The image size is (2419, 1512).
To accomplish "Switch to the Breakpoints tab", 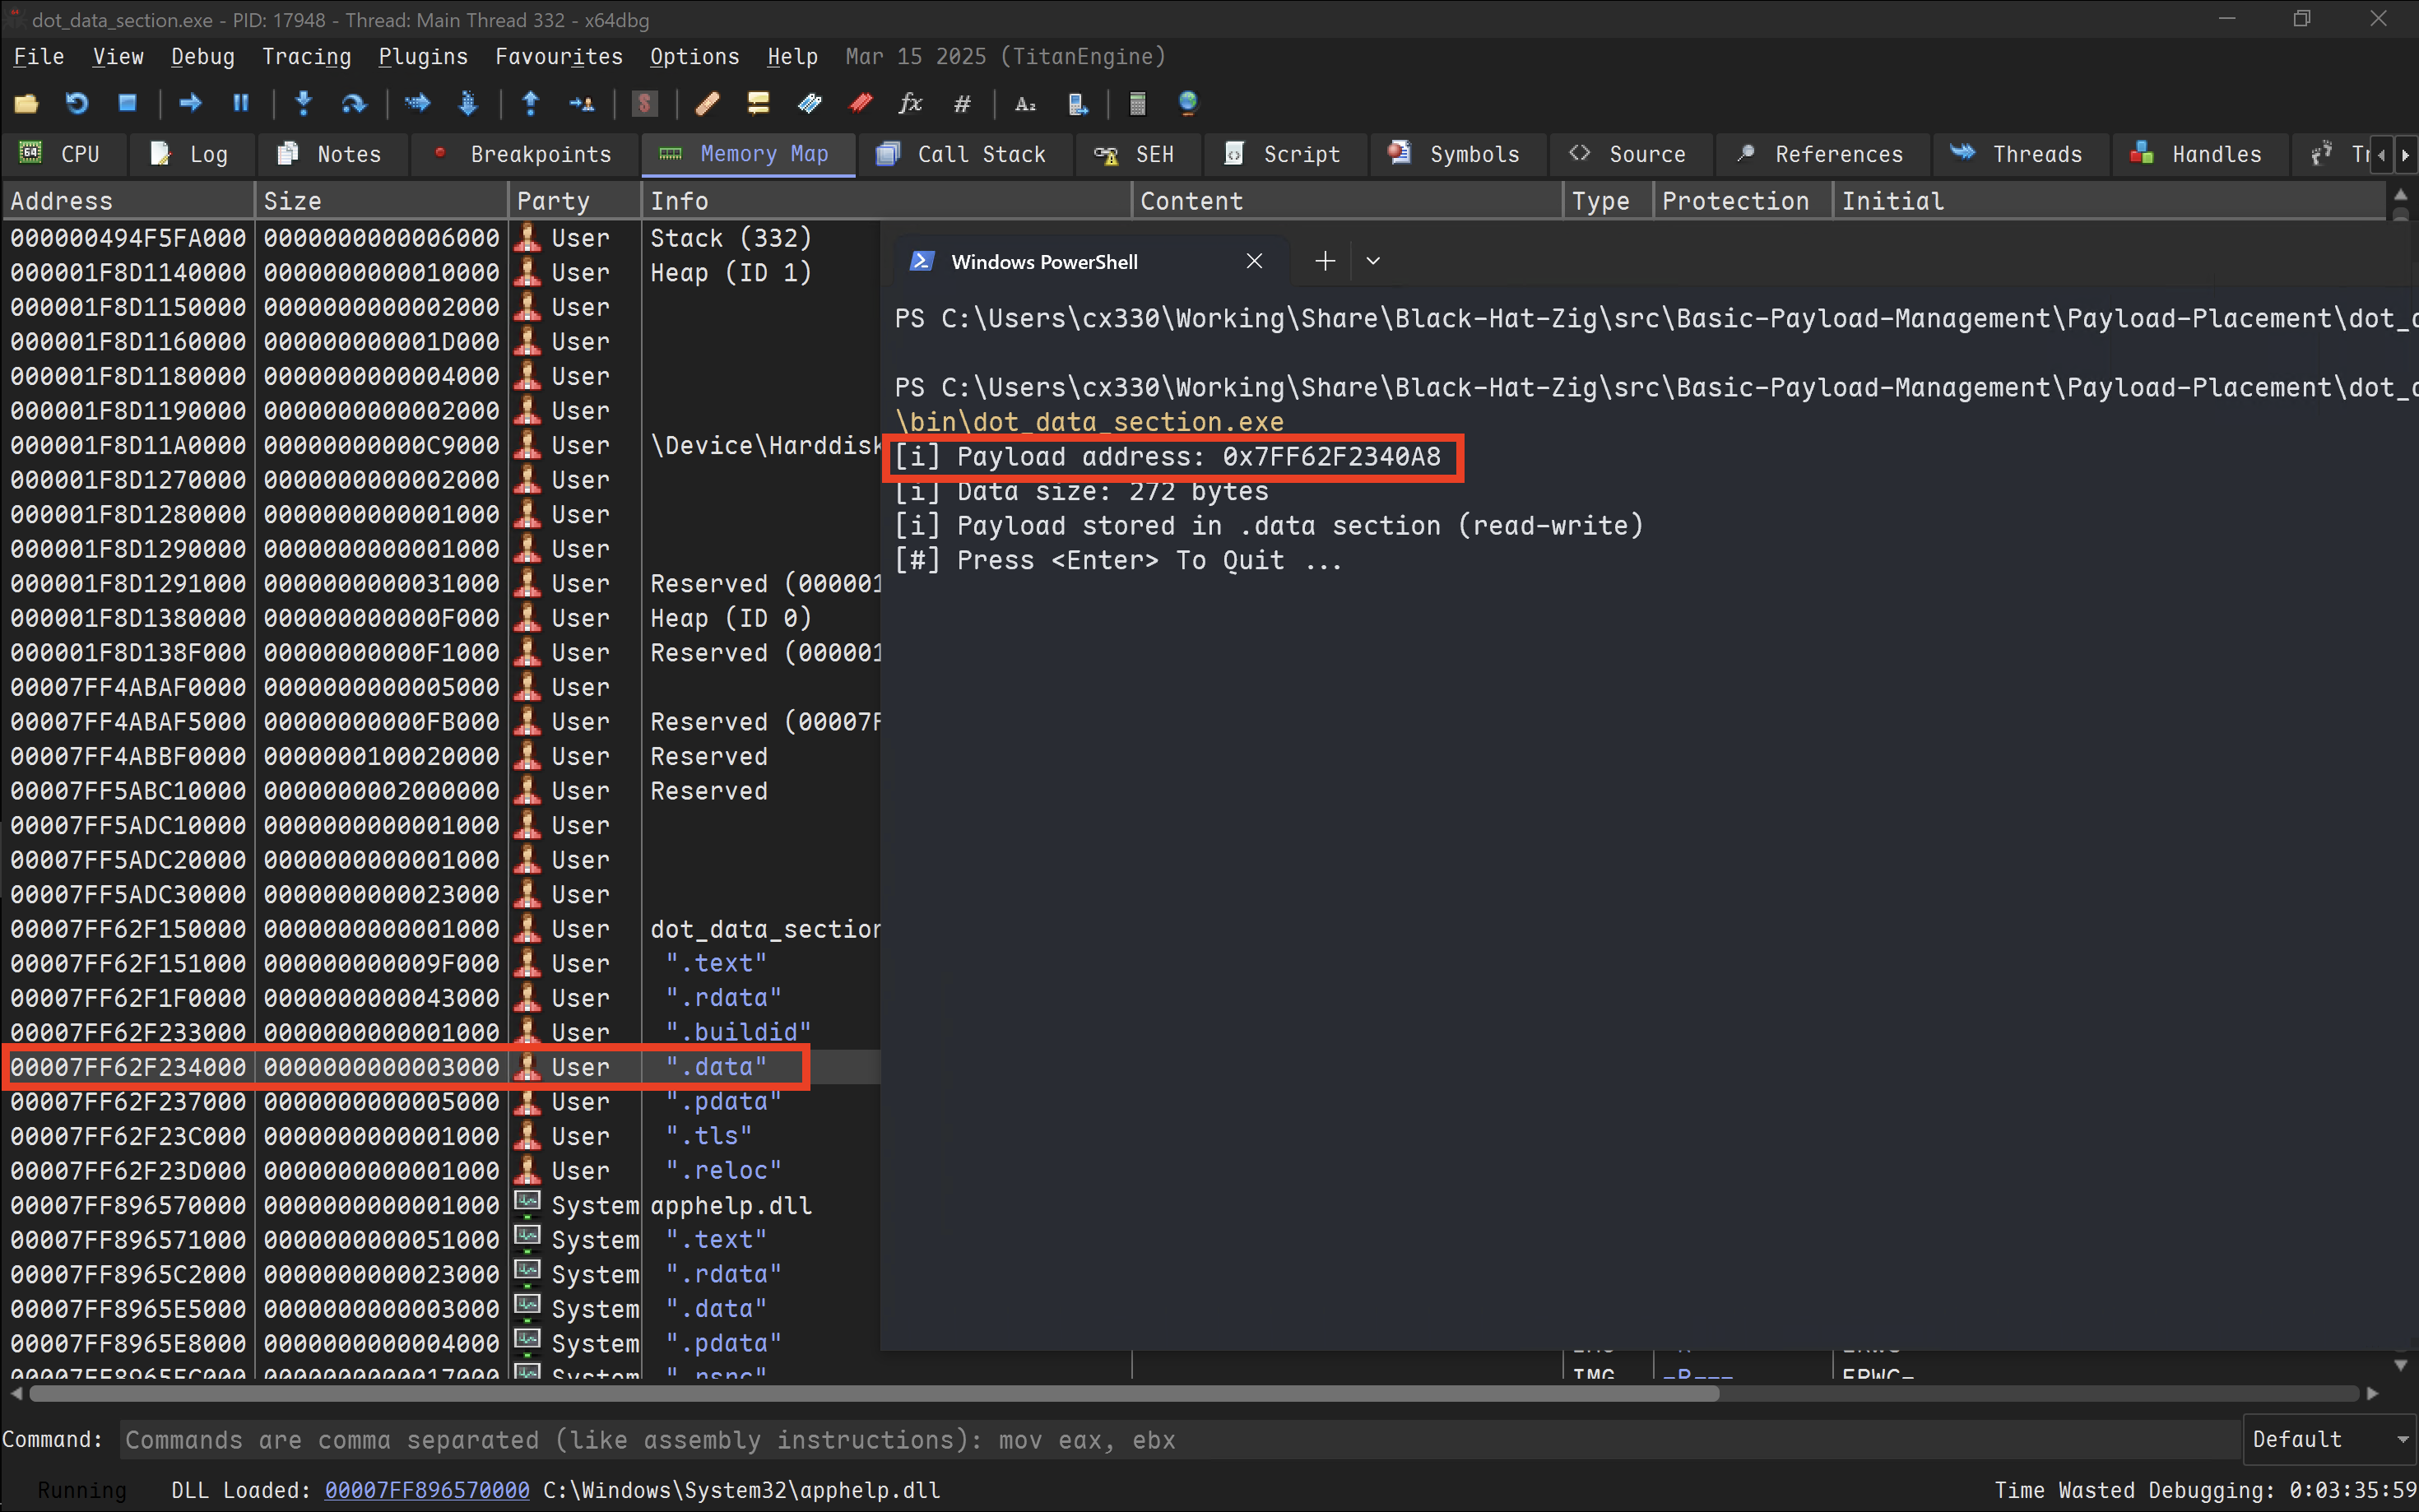I will click(524, 154).
